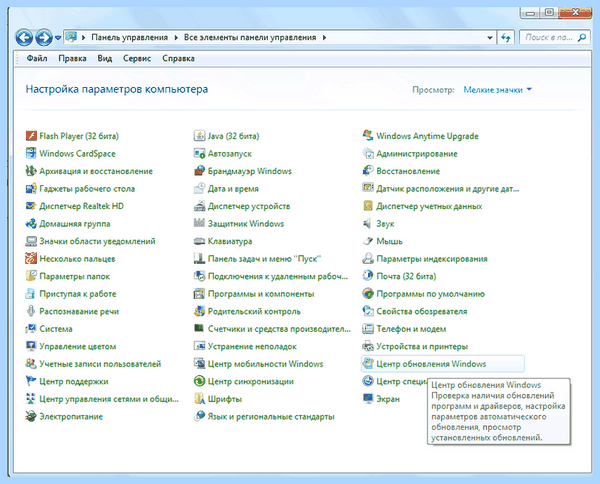Screen dimensions: 600x484
Task: Open Система link
Action: coord(56,329)
